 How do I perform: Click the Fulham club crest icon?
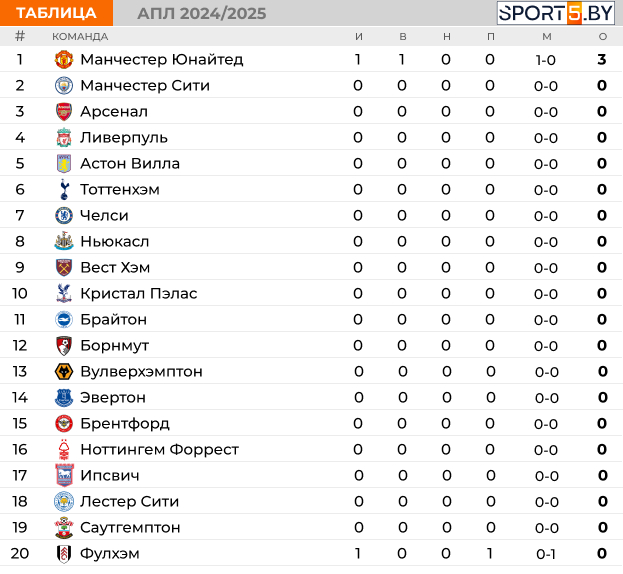point(64,554)
